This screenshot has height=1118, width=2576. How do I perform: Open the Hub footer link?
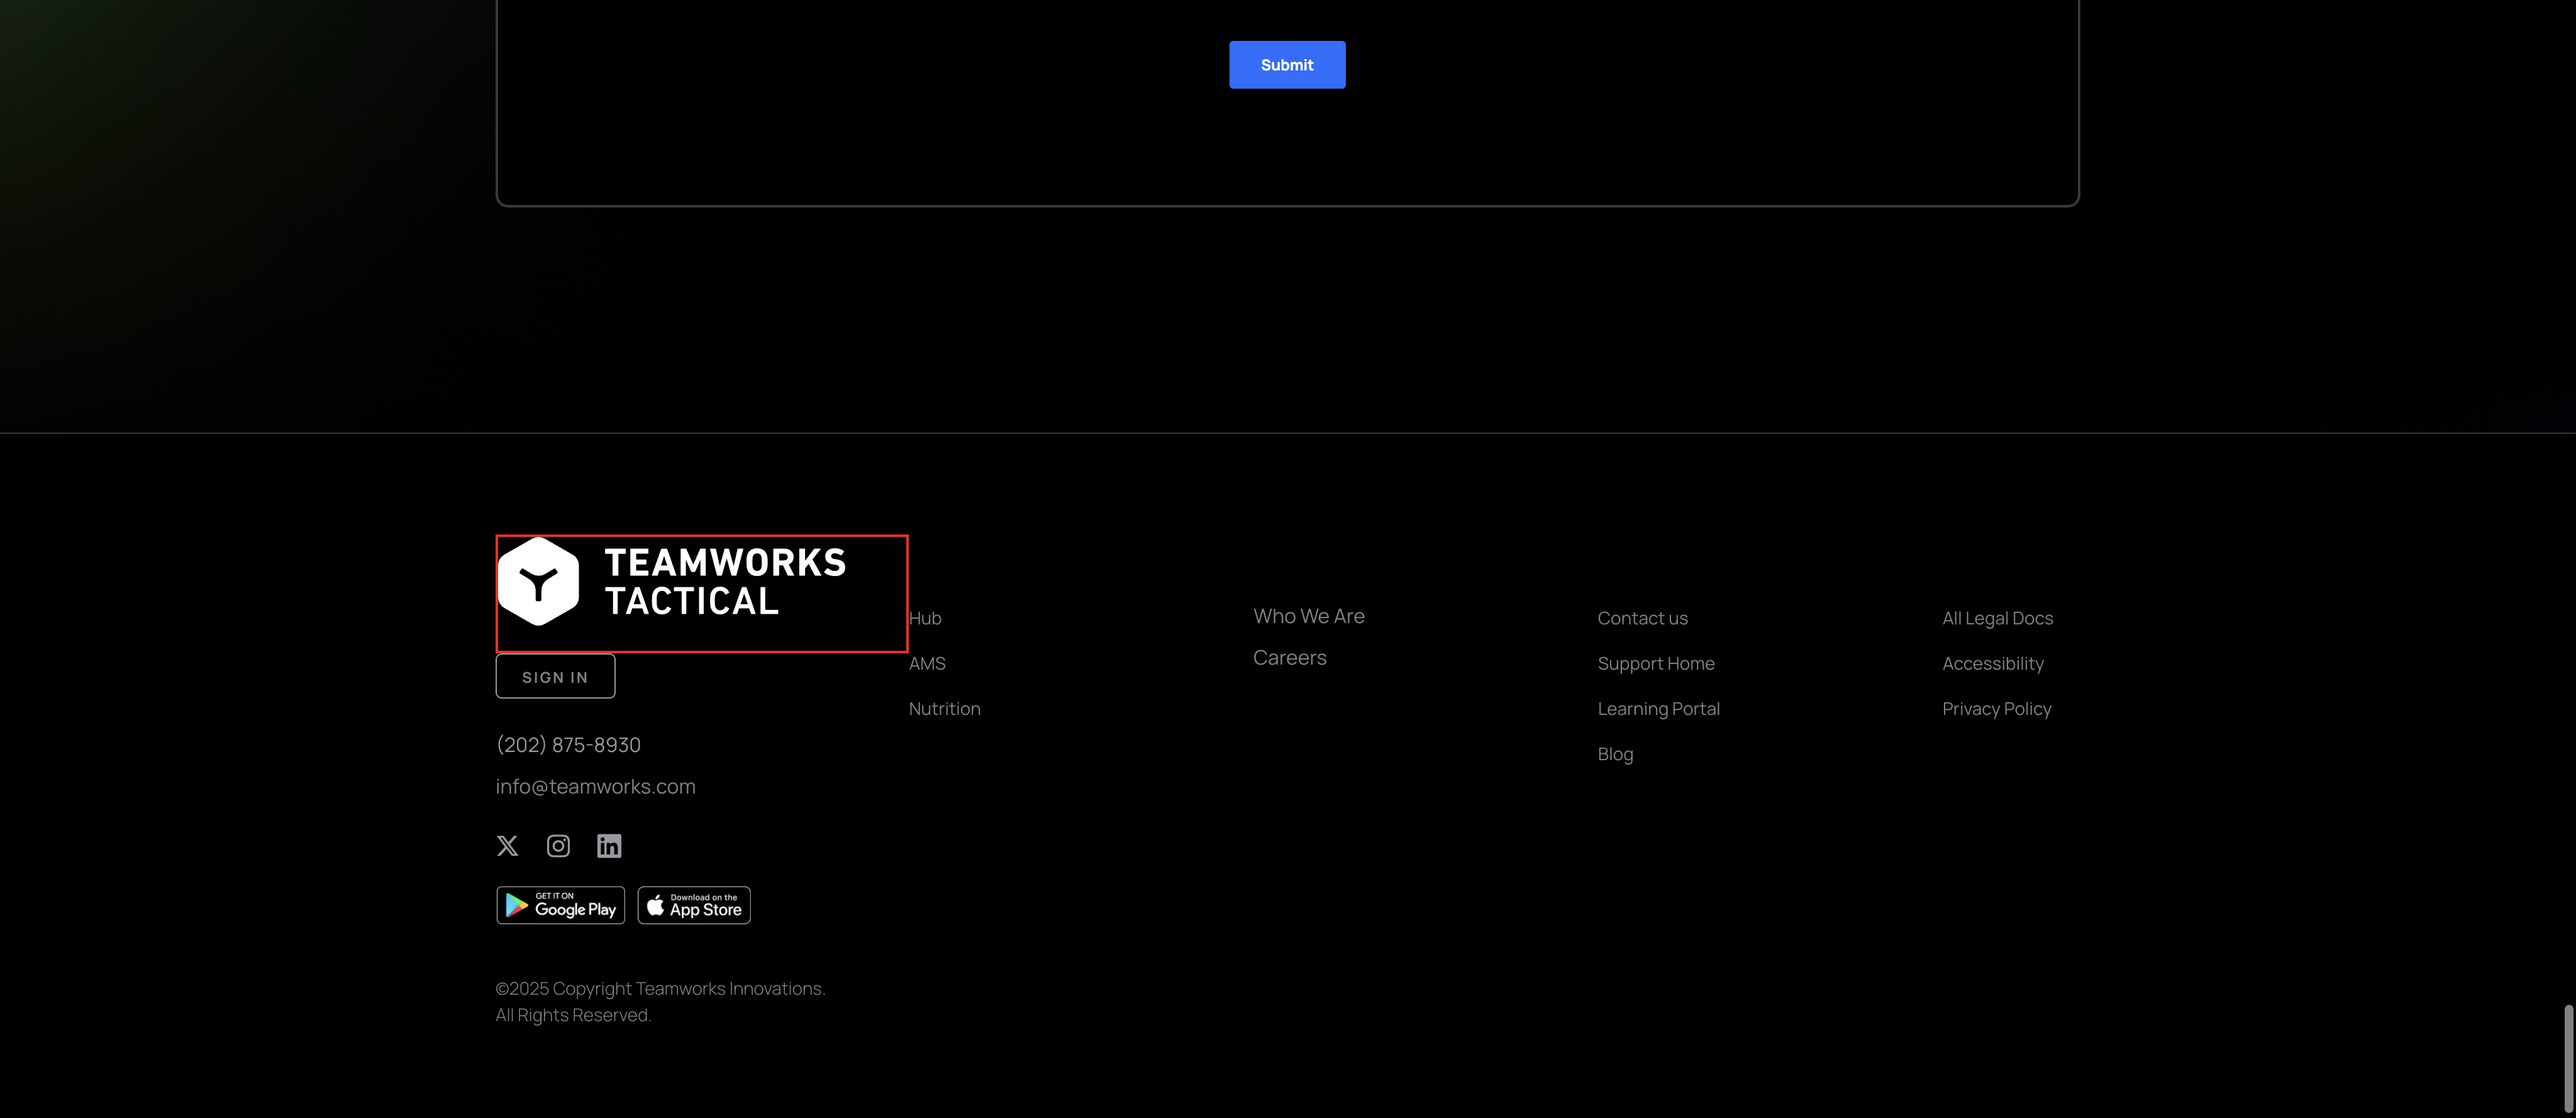pos(925,619)
